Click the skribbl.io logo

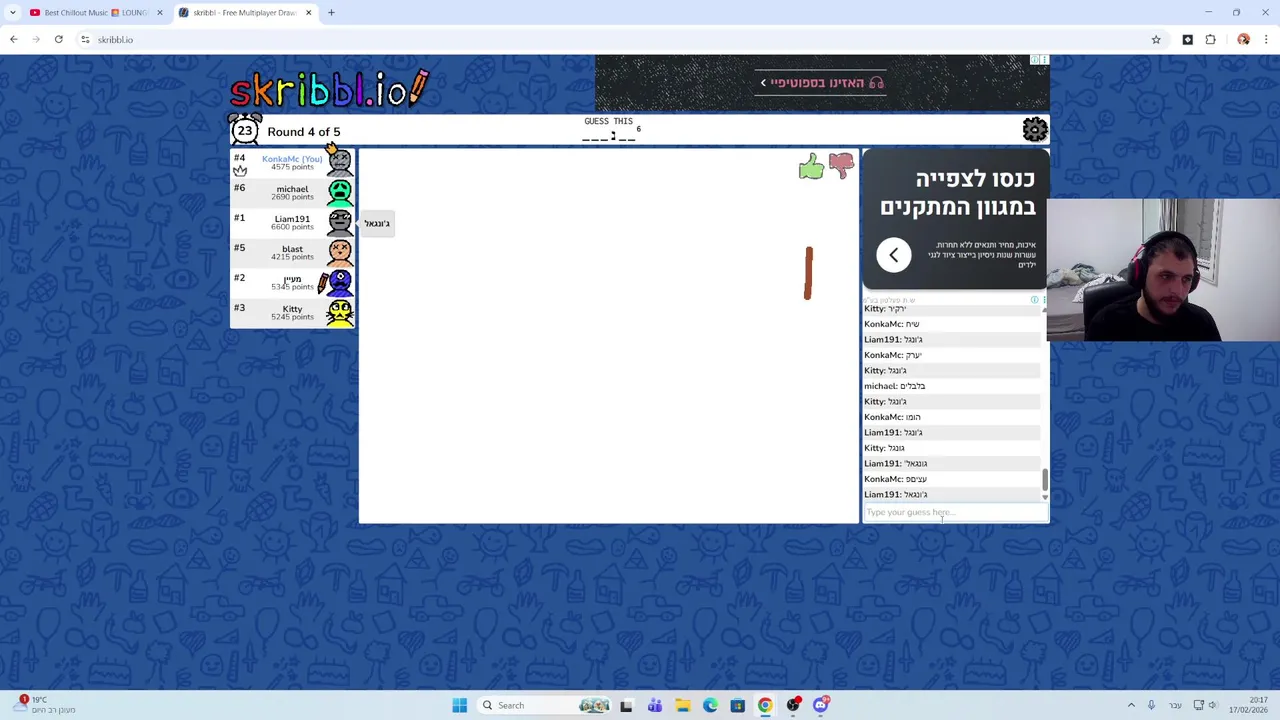point(329,89)
